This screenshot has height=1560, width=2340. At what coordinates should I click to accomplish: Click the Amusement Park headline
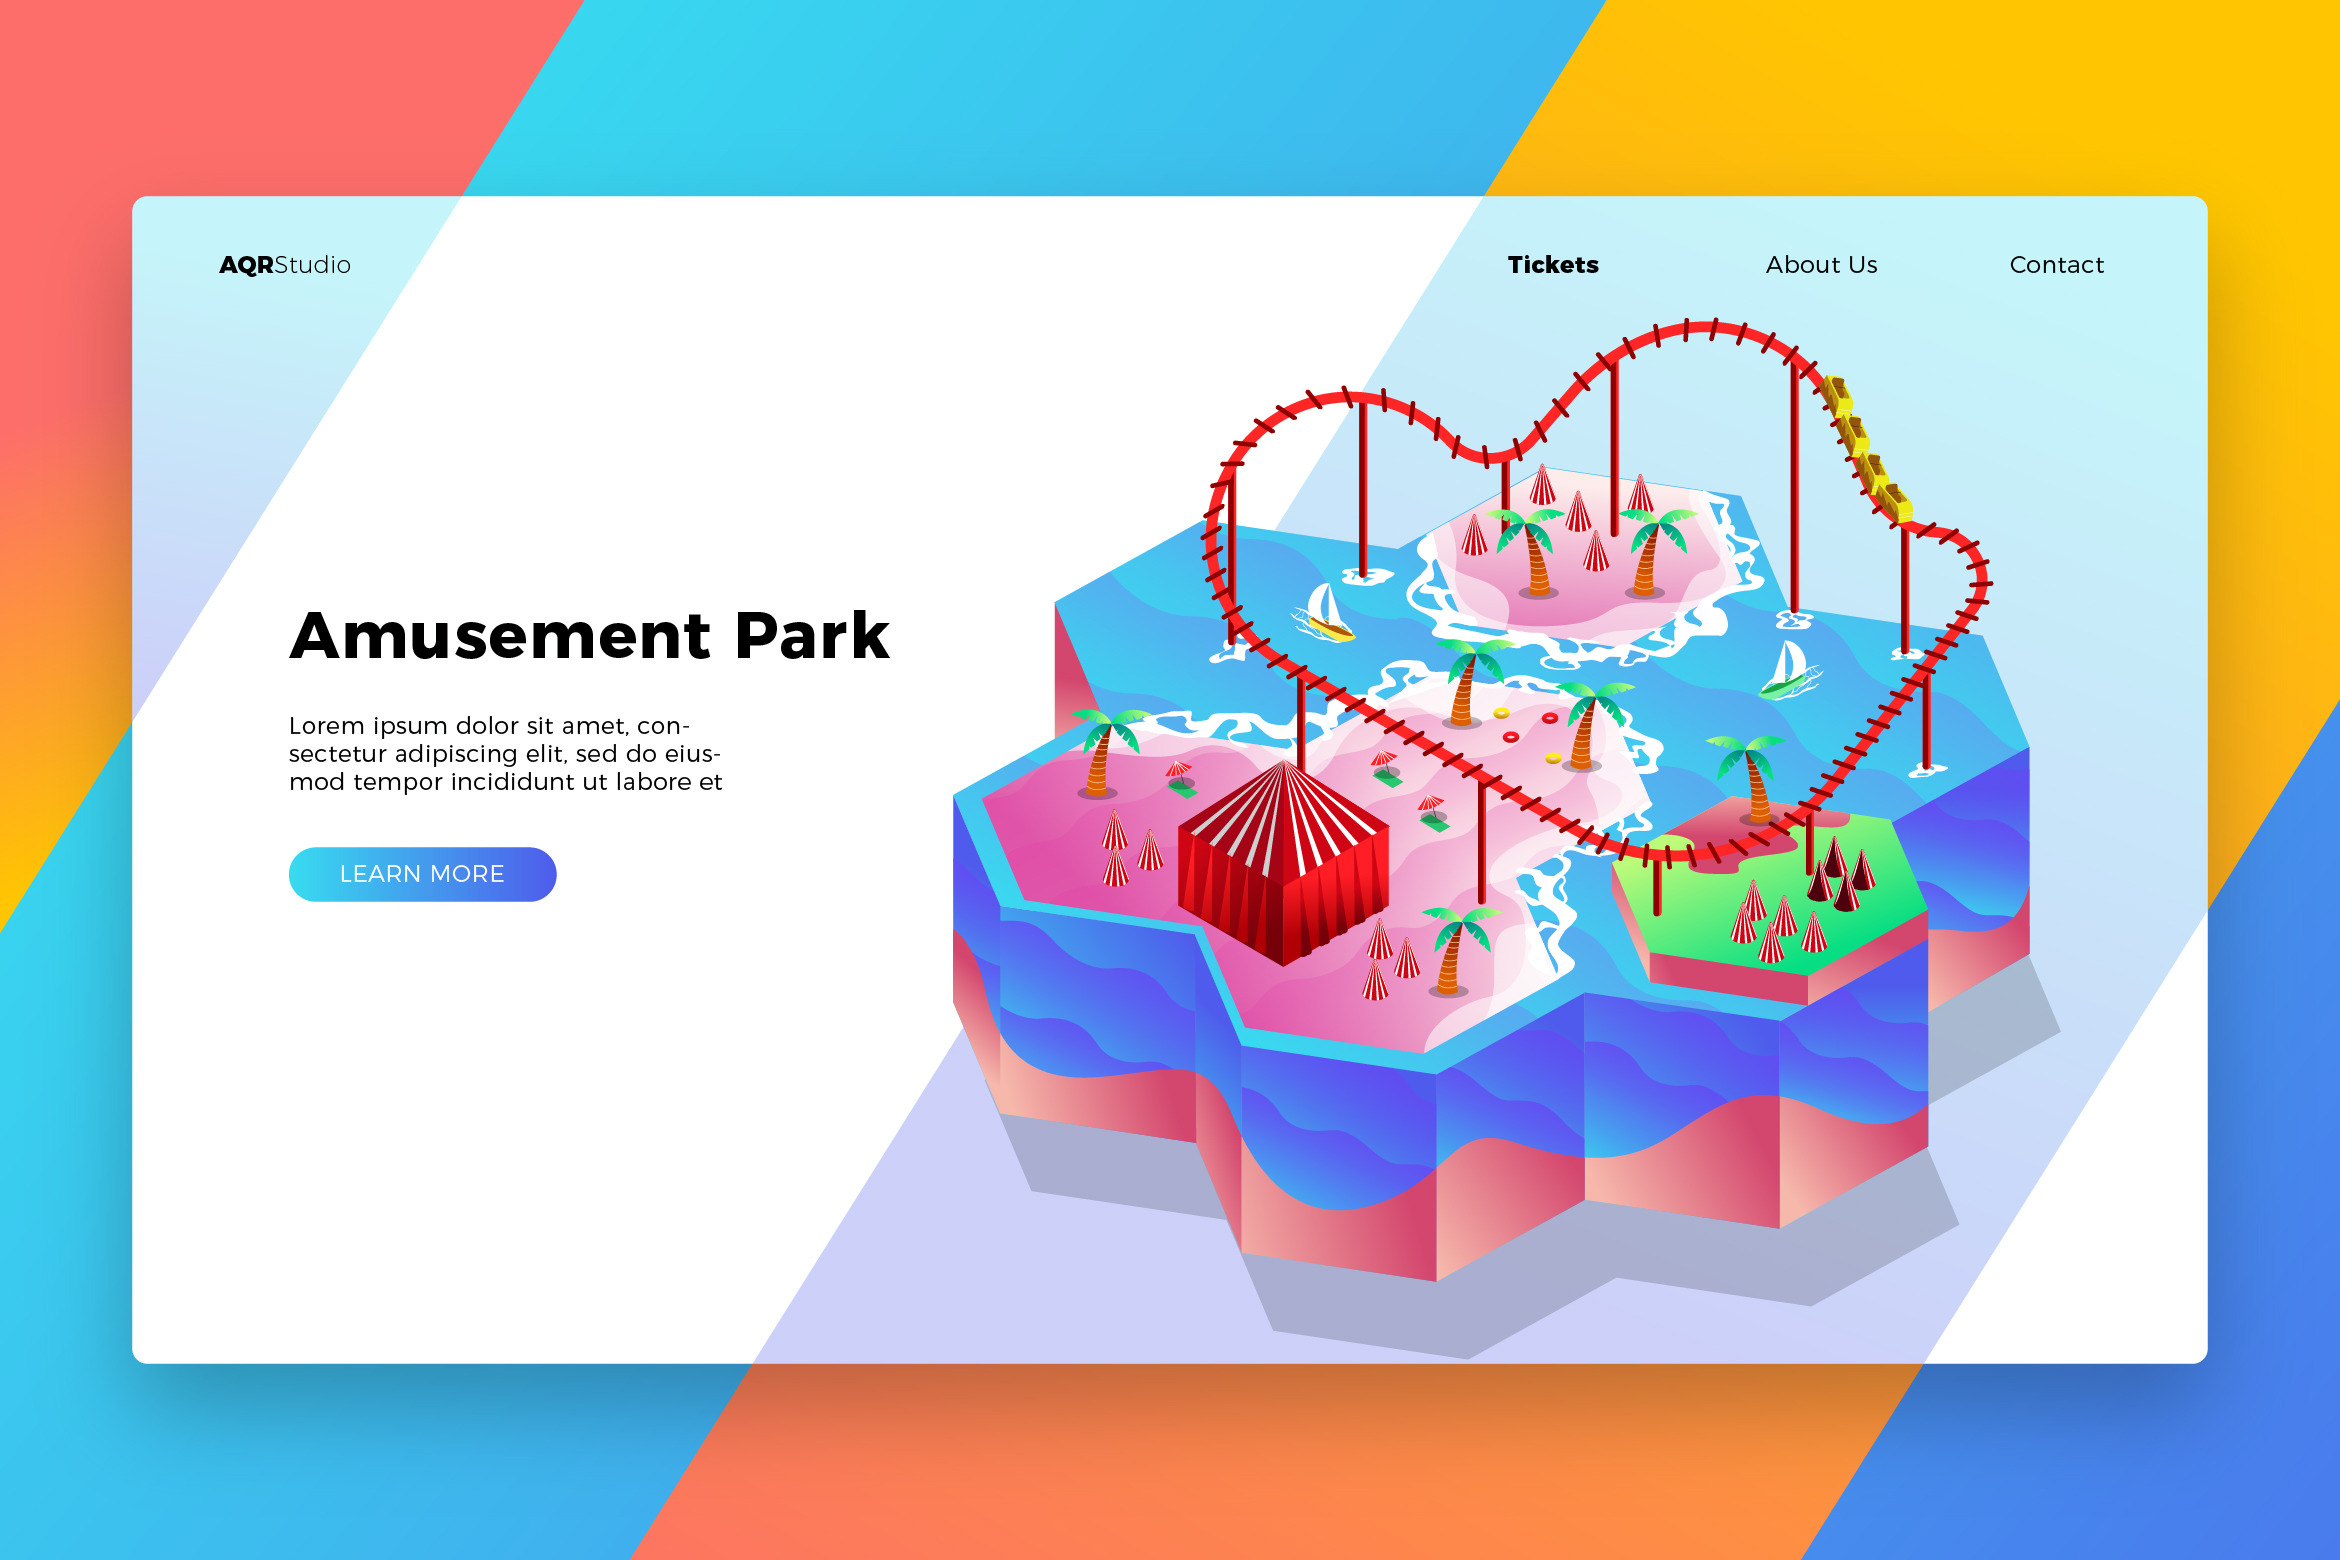[589, 636]
